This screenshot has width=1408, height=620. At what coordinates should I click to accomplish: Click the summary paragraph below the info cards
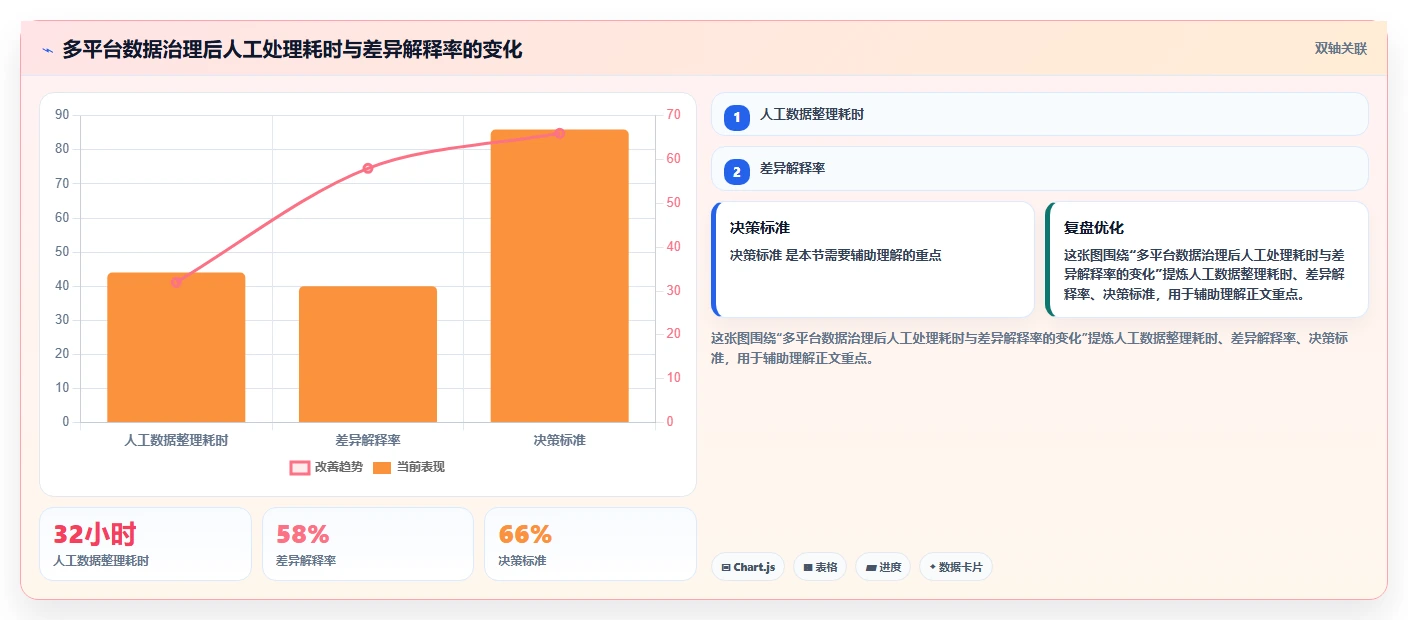(x=1030, y=348)
